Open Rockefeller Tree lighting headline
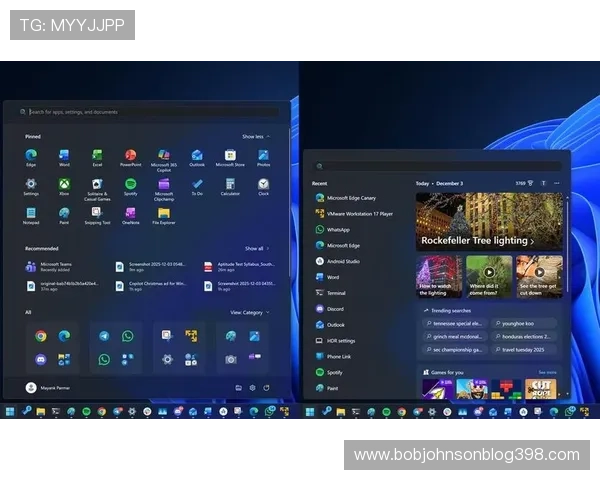Image resolution: width=600 pixels, height=480 pixels. click(478, 240)
